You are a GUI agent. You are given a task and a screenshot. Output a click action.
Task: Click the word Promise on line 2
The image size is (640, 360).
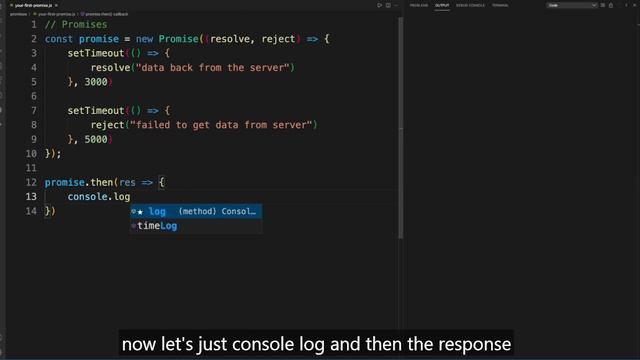[179, 39]
